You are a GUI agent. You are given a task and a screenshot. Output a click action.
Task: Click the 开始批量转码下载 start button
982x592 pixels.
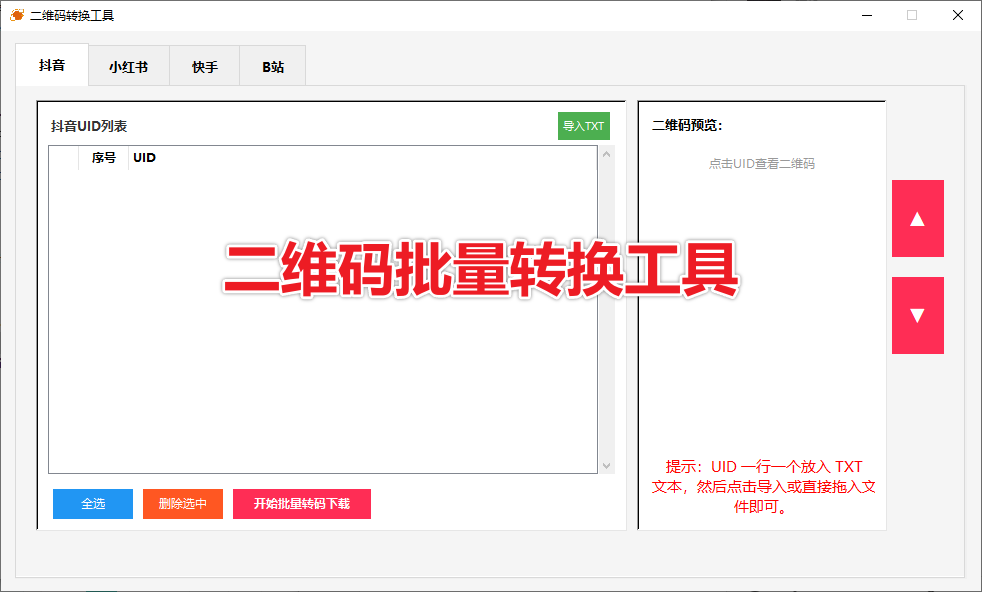tap(301, 504)
